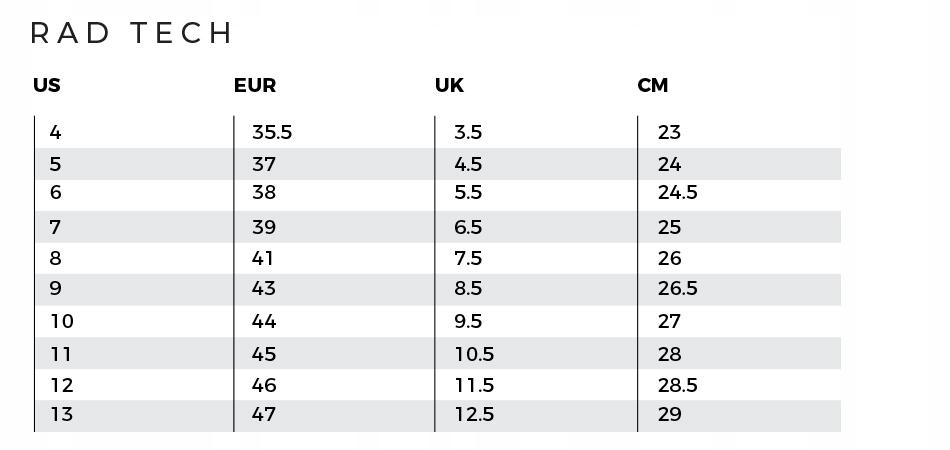Click the 26.5 CM cell
The height and width of the screenshot is (450, 950).
pyautogui.click(x=677, y=288)
